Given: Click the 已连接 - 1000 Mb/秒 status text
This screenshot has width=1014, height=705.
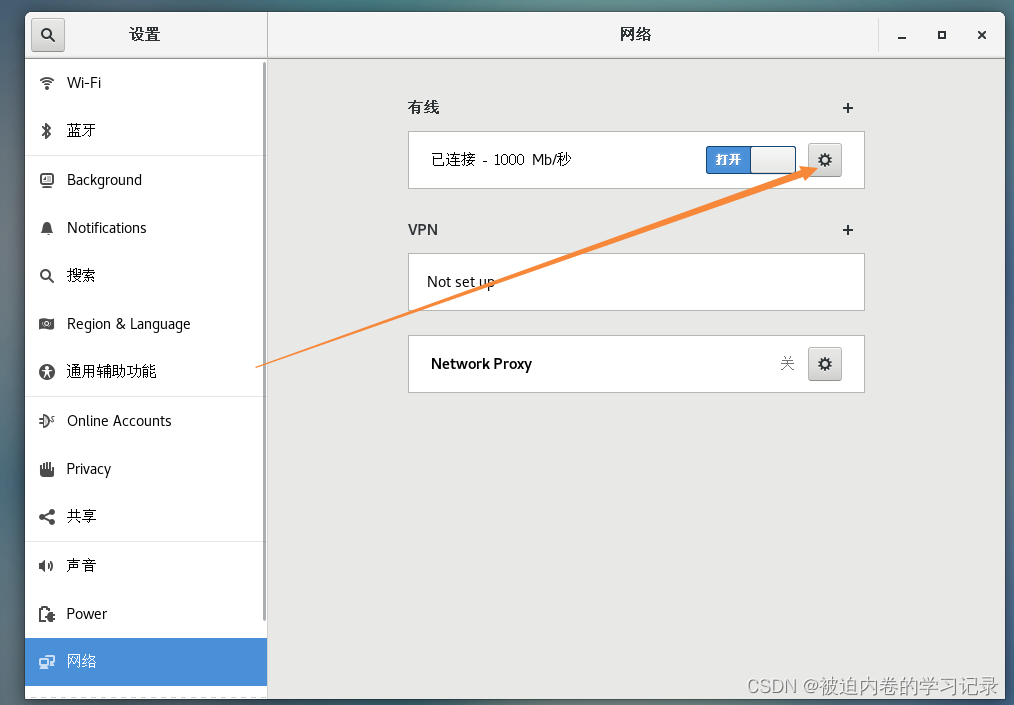Looking at the screenshot, I should (501, 160).
